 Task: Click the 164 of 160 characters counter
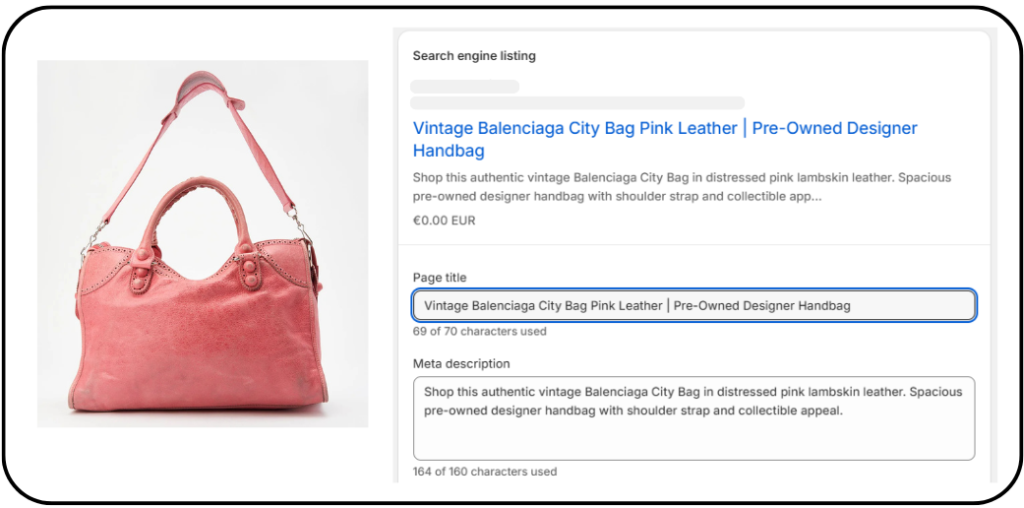point(485,471)
